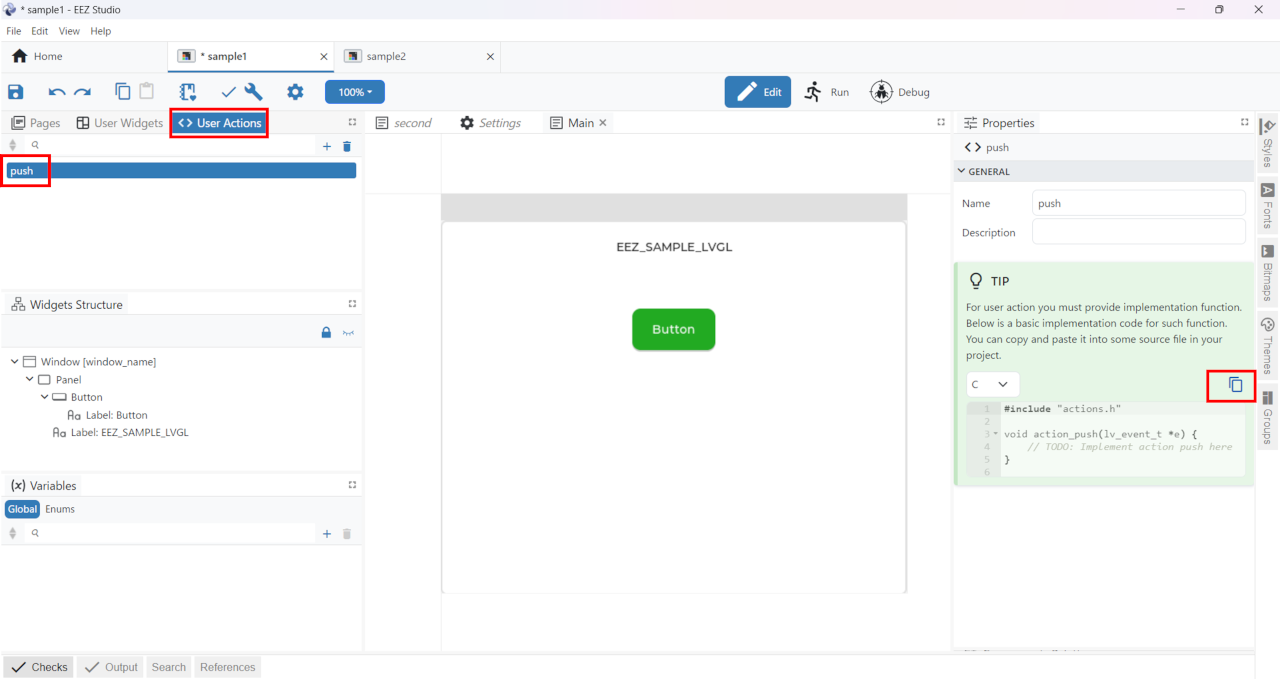Open project settings gear icon
Screen dimensions: 1280x679
(295, 92)
